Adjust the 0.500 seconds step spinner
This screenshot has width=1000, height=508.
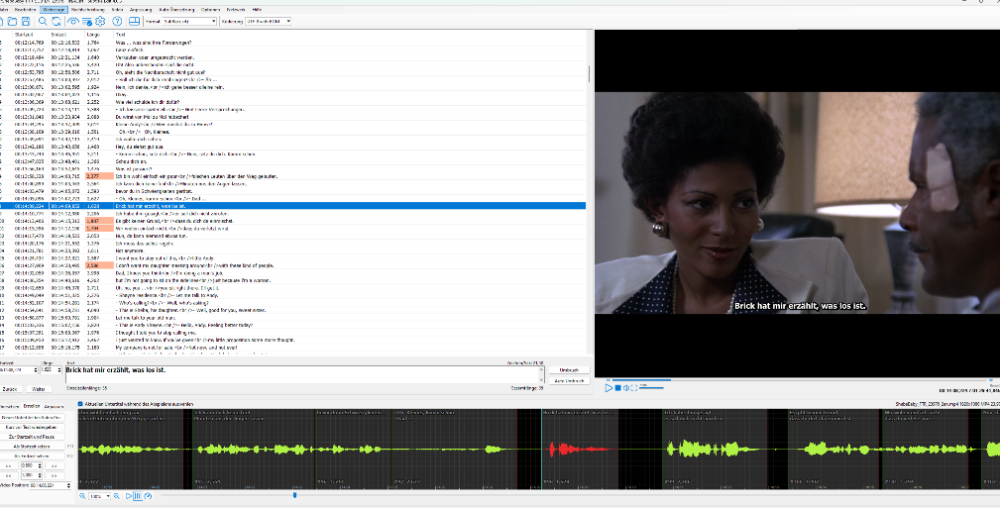pyautogui.click(x=40, y=466)
